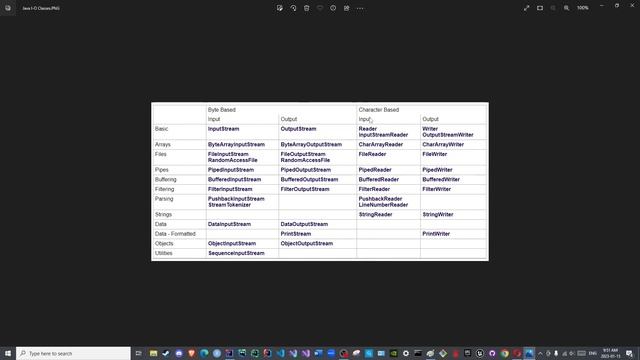Click the PrintWriter text in the image
Viewport: 640px width, 360px height.
(436, 234)
